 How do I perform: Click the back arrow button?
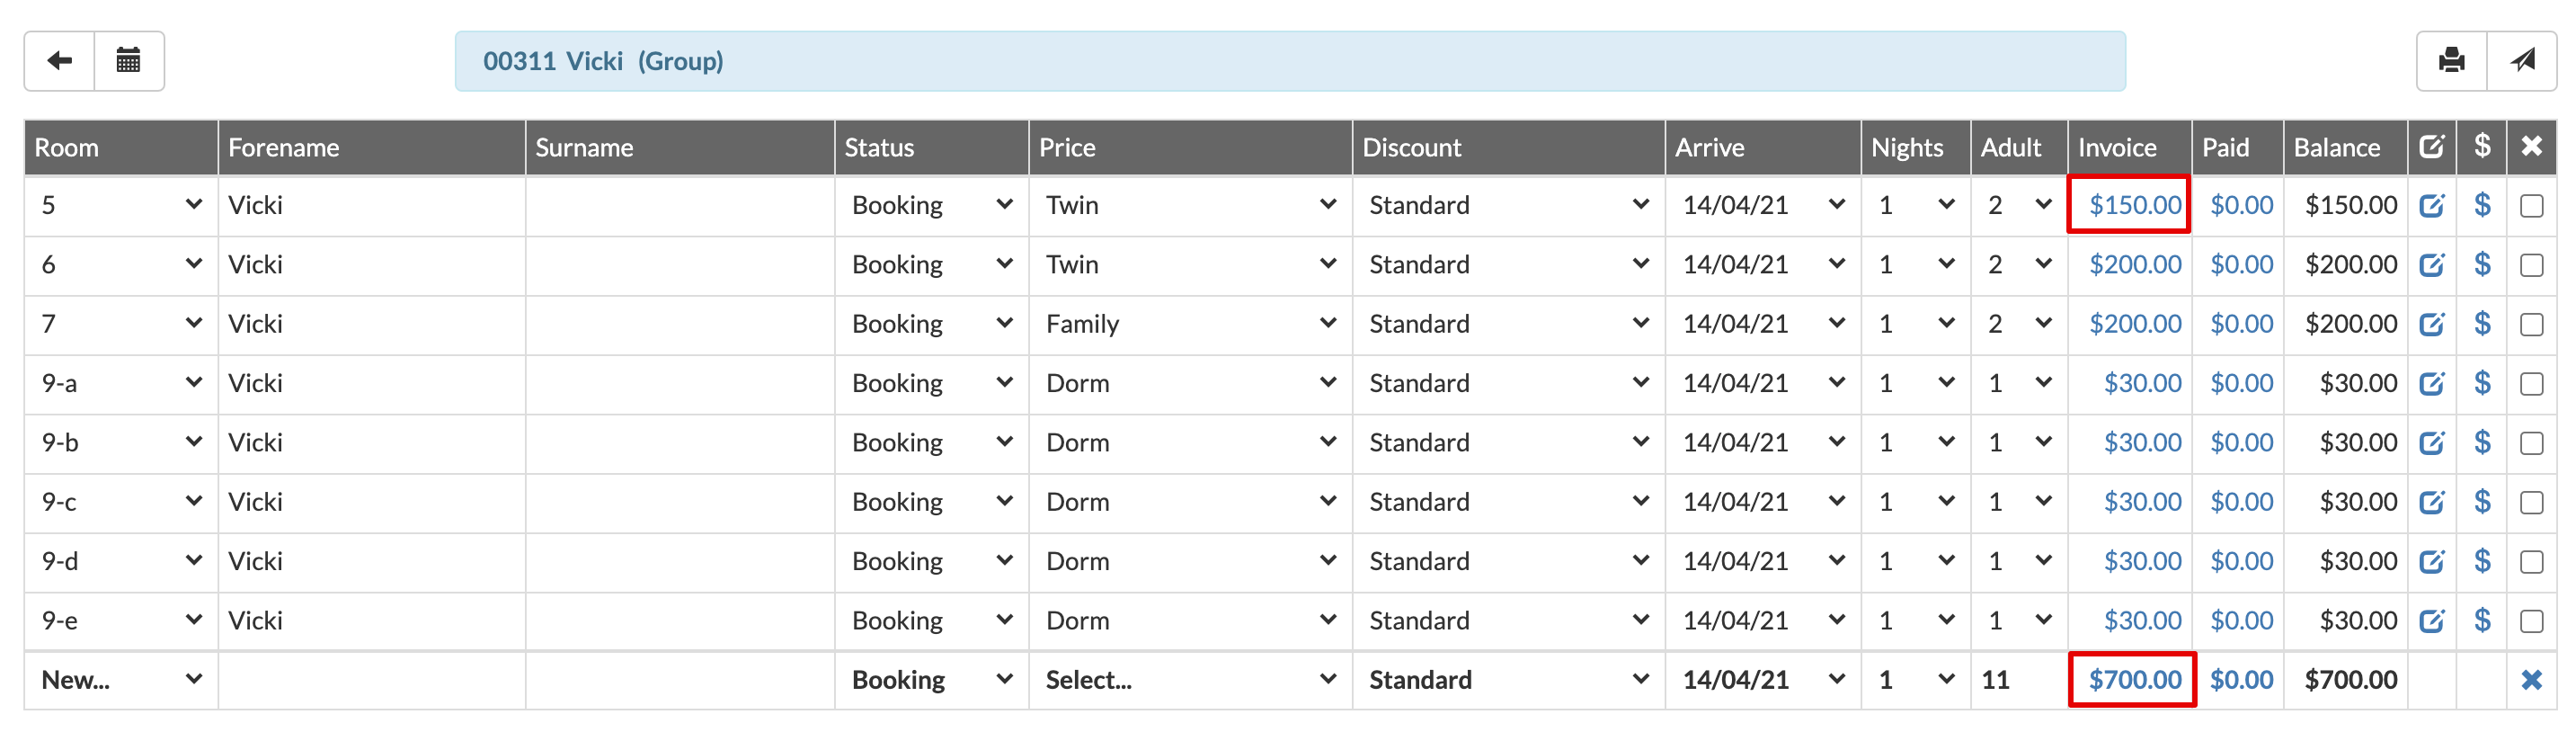click(60, 61)
